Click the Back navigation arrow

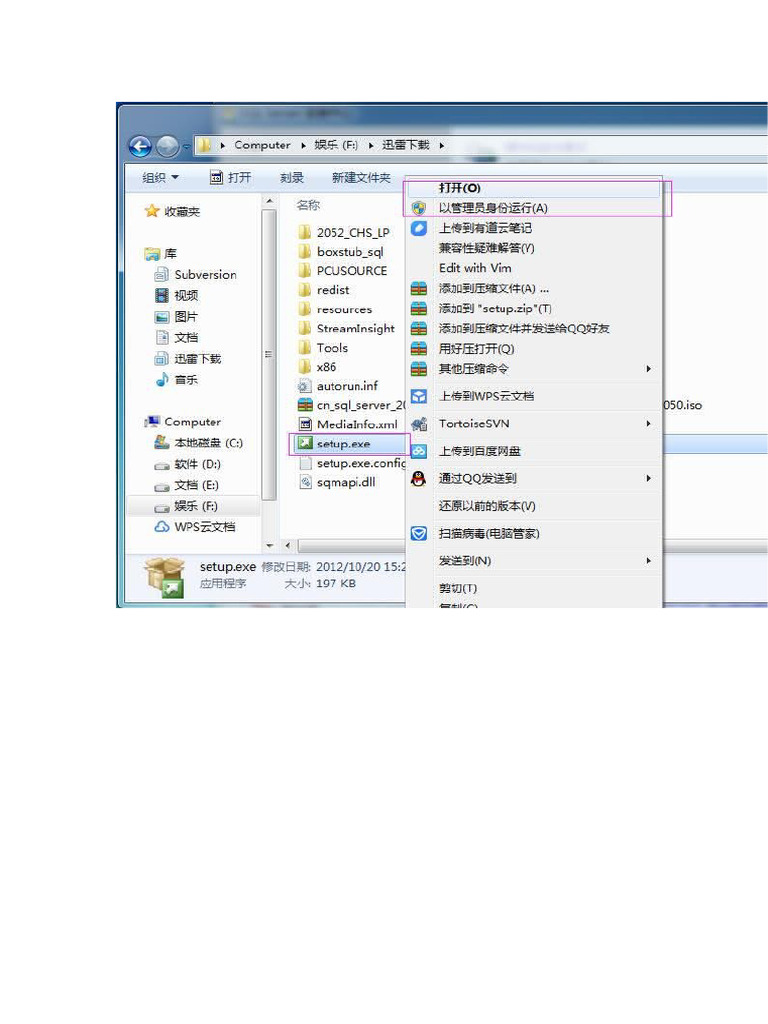pyautogui.click(x=140, y=146)
